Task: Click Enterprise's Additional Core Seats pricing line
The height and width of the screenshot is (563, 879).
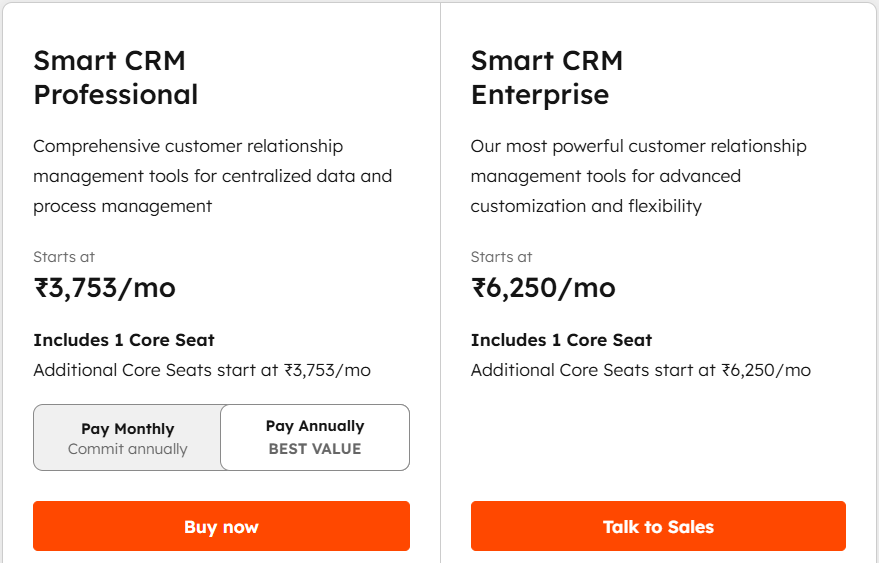Action: click(x=640, y=370)
